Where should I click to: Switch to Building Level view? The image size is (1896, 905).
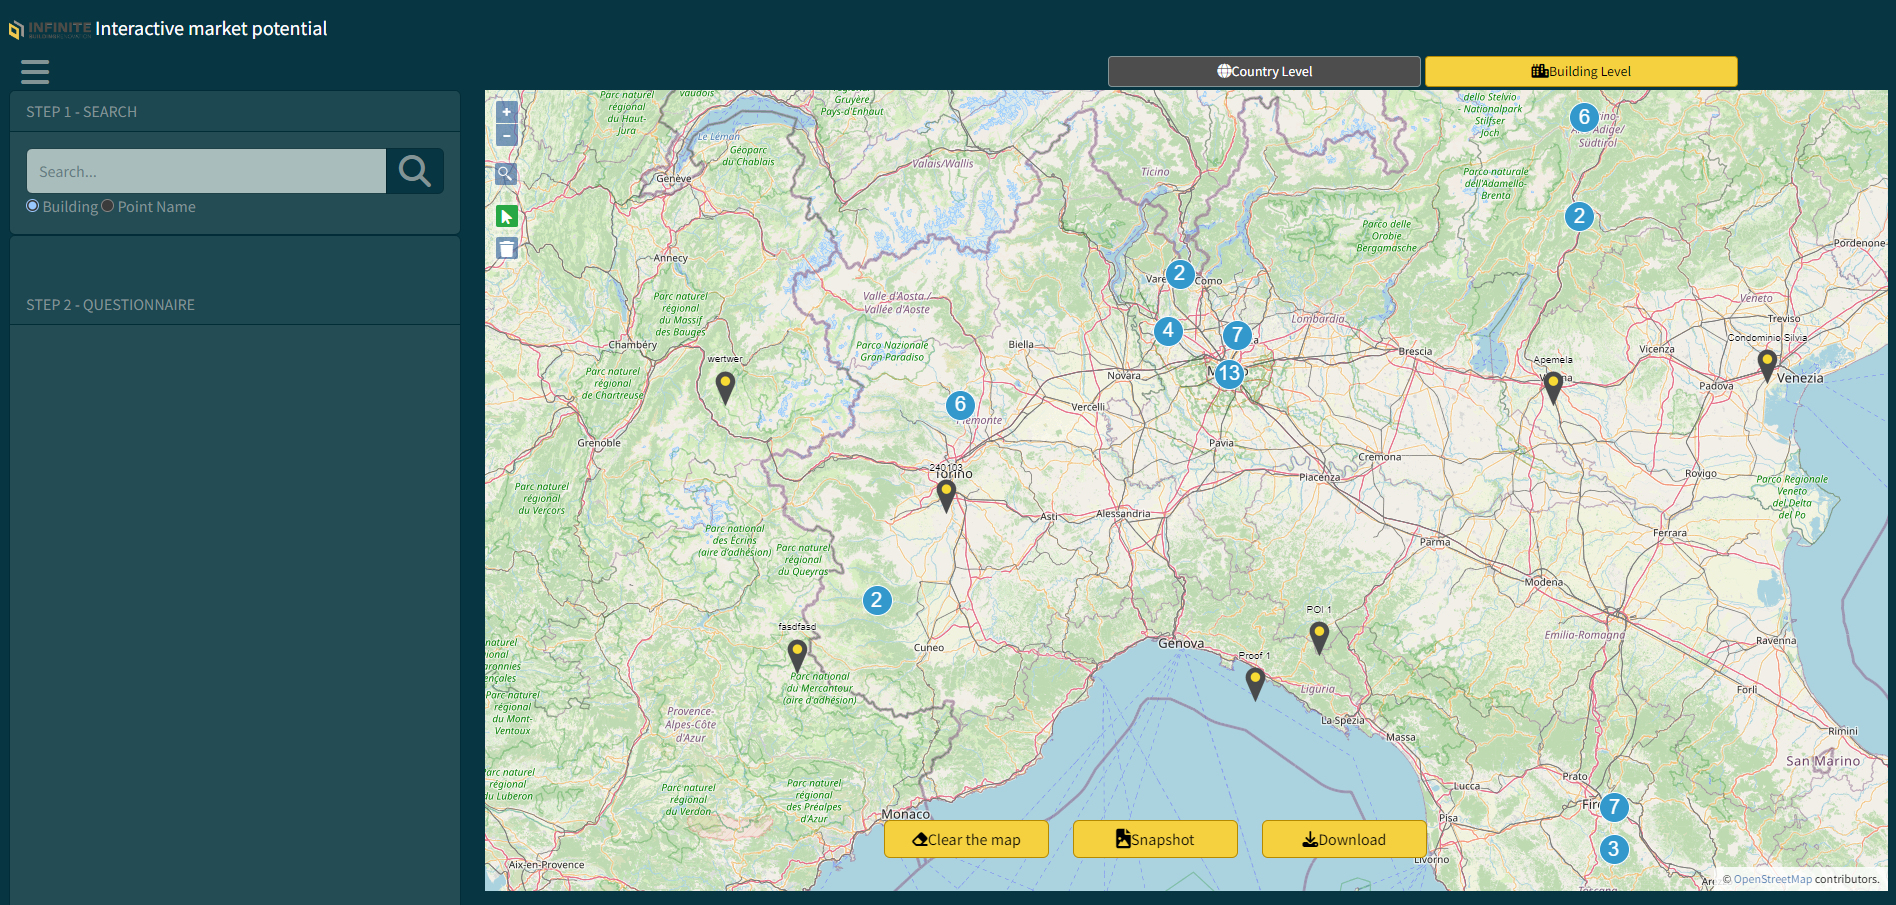(1581, 71)
